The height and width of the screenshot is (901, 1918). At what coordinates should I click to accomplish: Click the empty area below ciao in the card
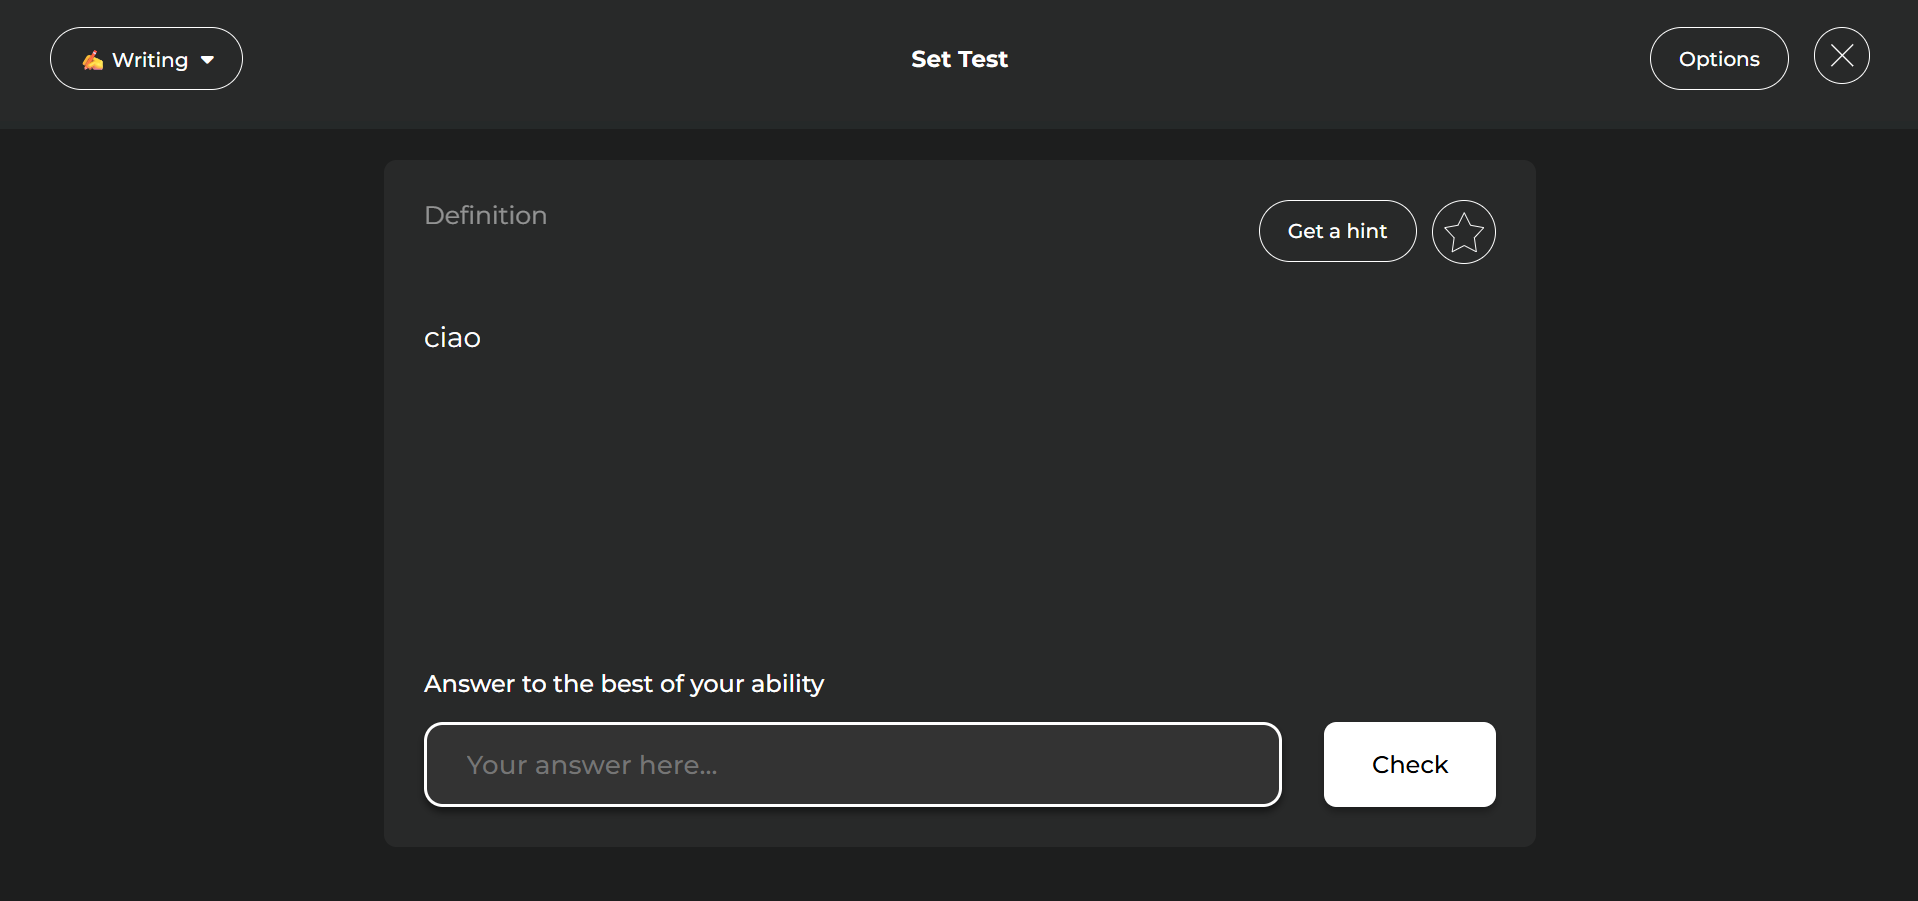[x=900, y=500]
